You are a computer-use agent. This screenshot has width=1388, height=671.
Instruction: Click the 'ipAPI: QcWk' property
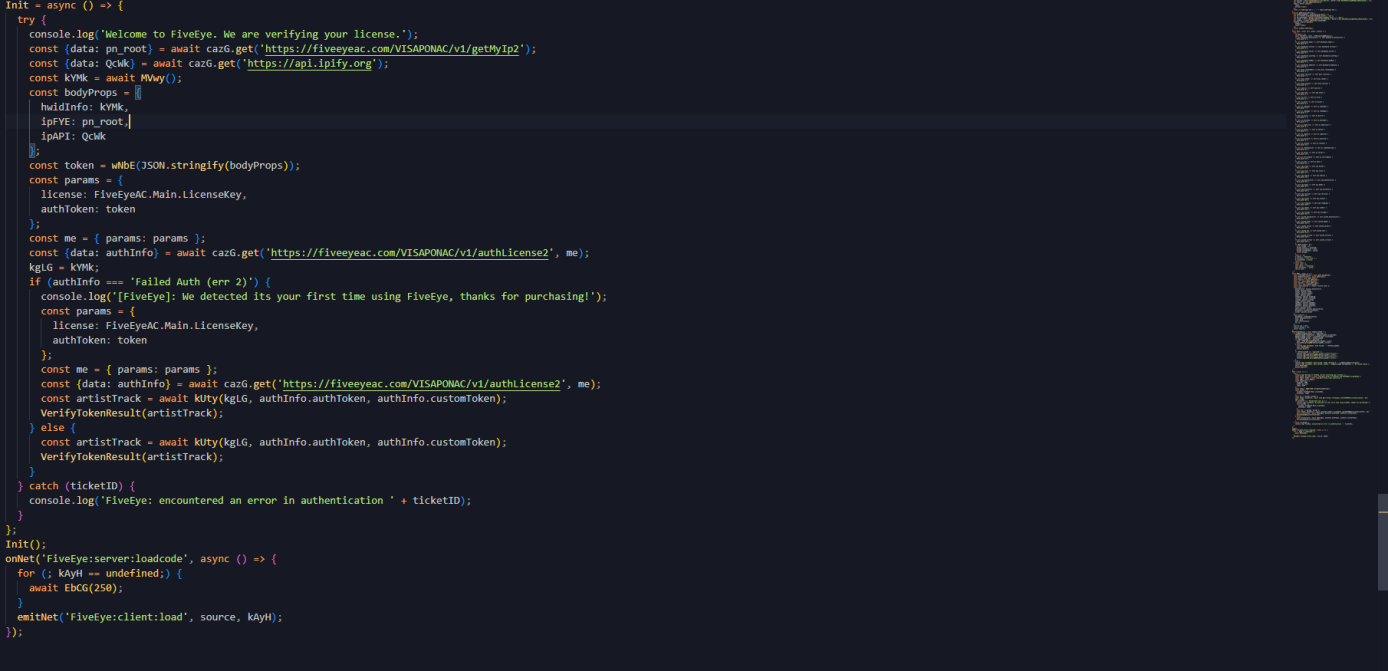click(x=73, y=136)
